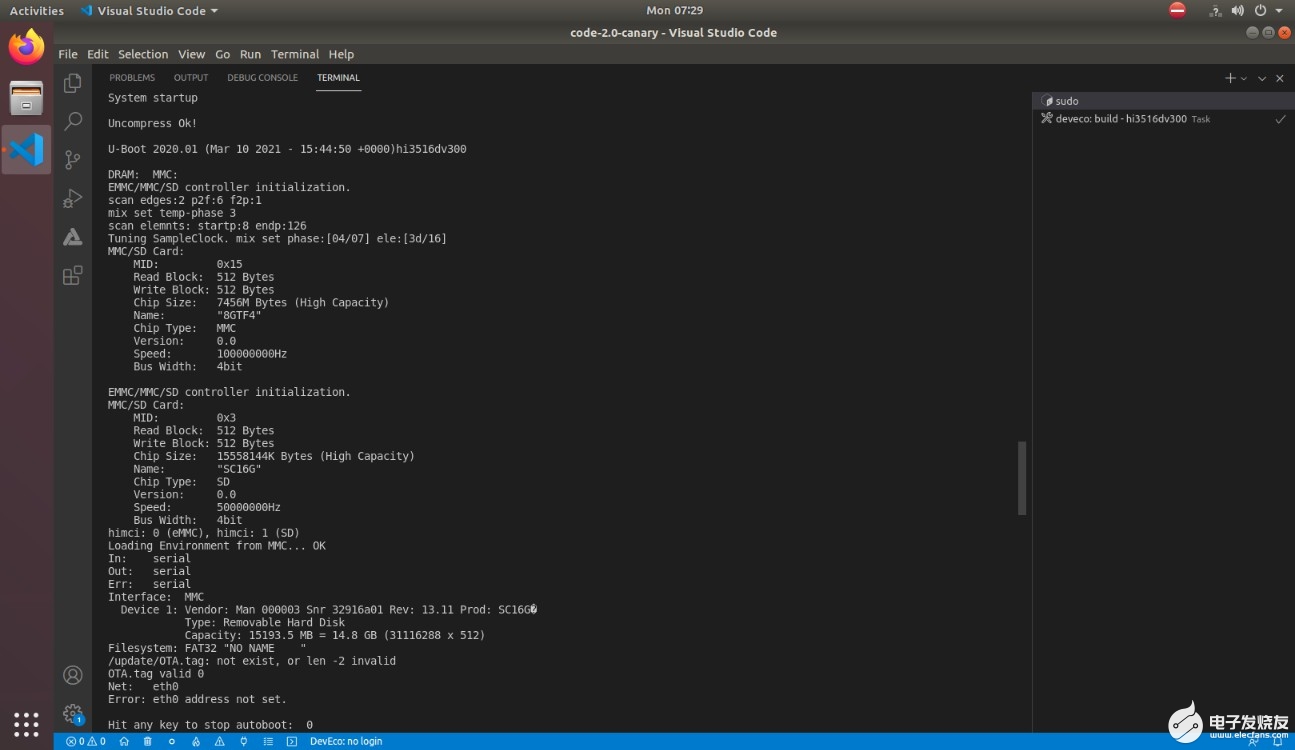1295x750 pixels.
Task: Open the View menu
Action: coord(191,54)
